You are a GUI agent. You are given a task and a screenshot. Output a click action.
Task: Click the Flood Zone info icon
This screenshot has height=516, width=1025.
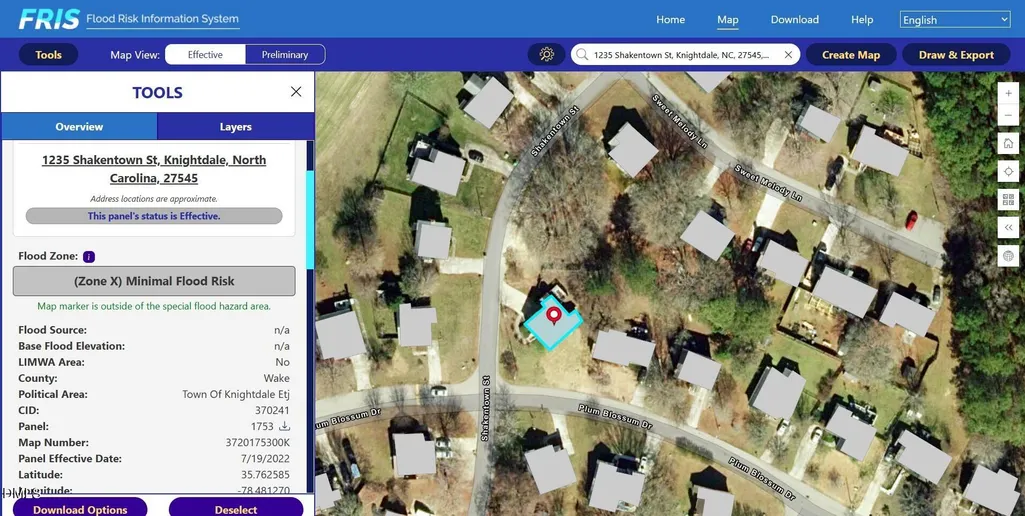click(89, 256)
